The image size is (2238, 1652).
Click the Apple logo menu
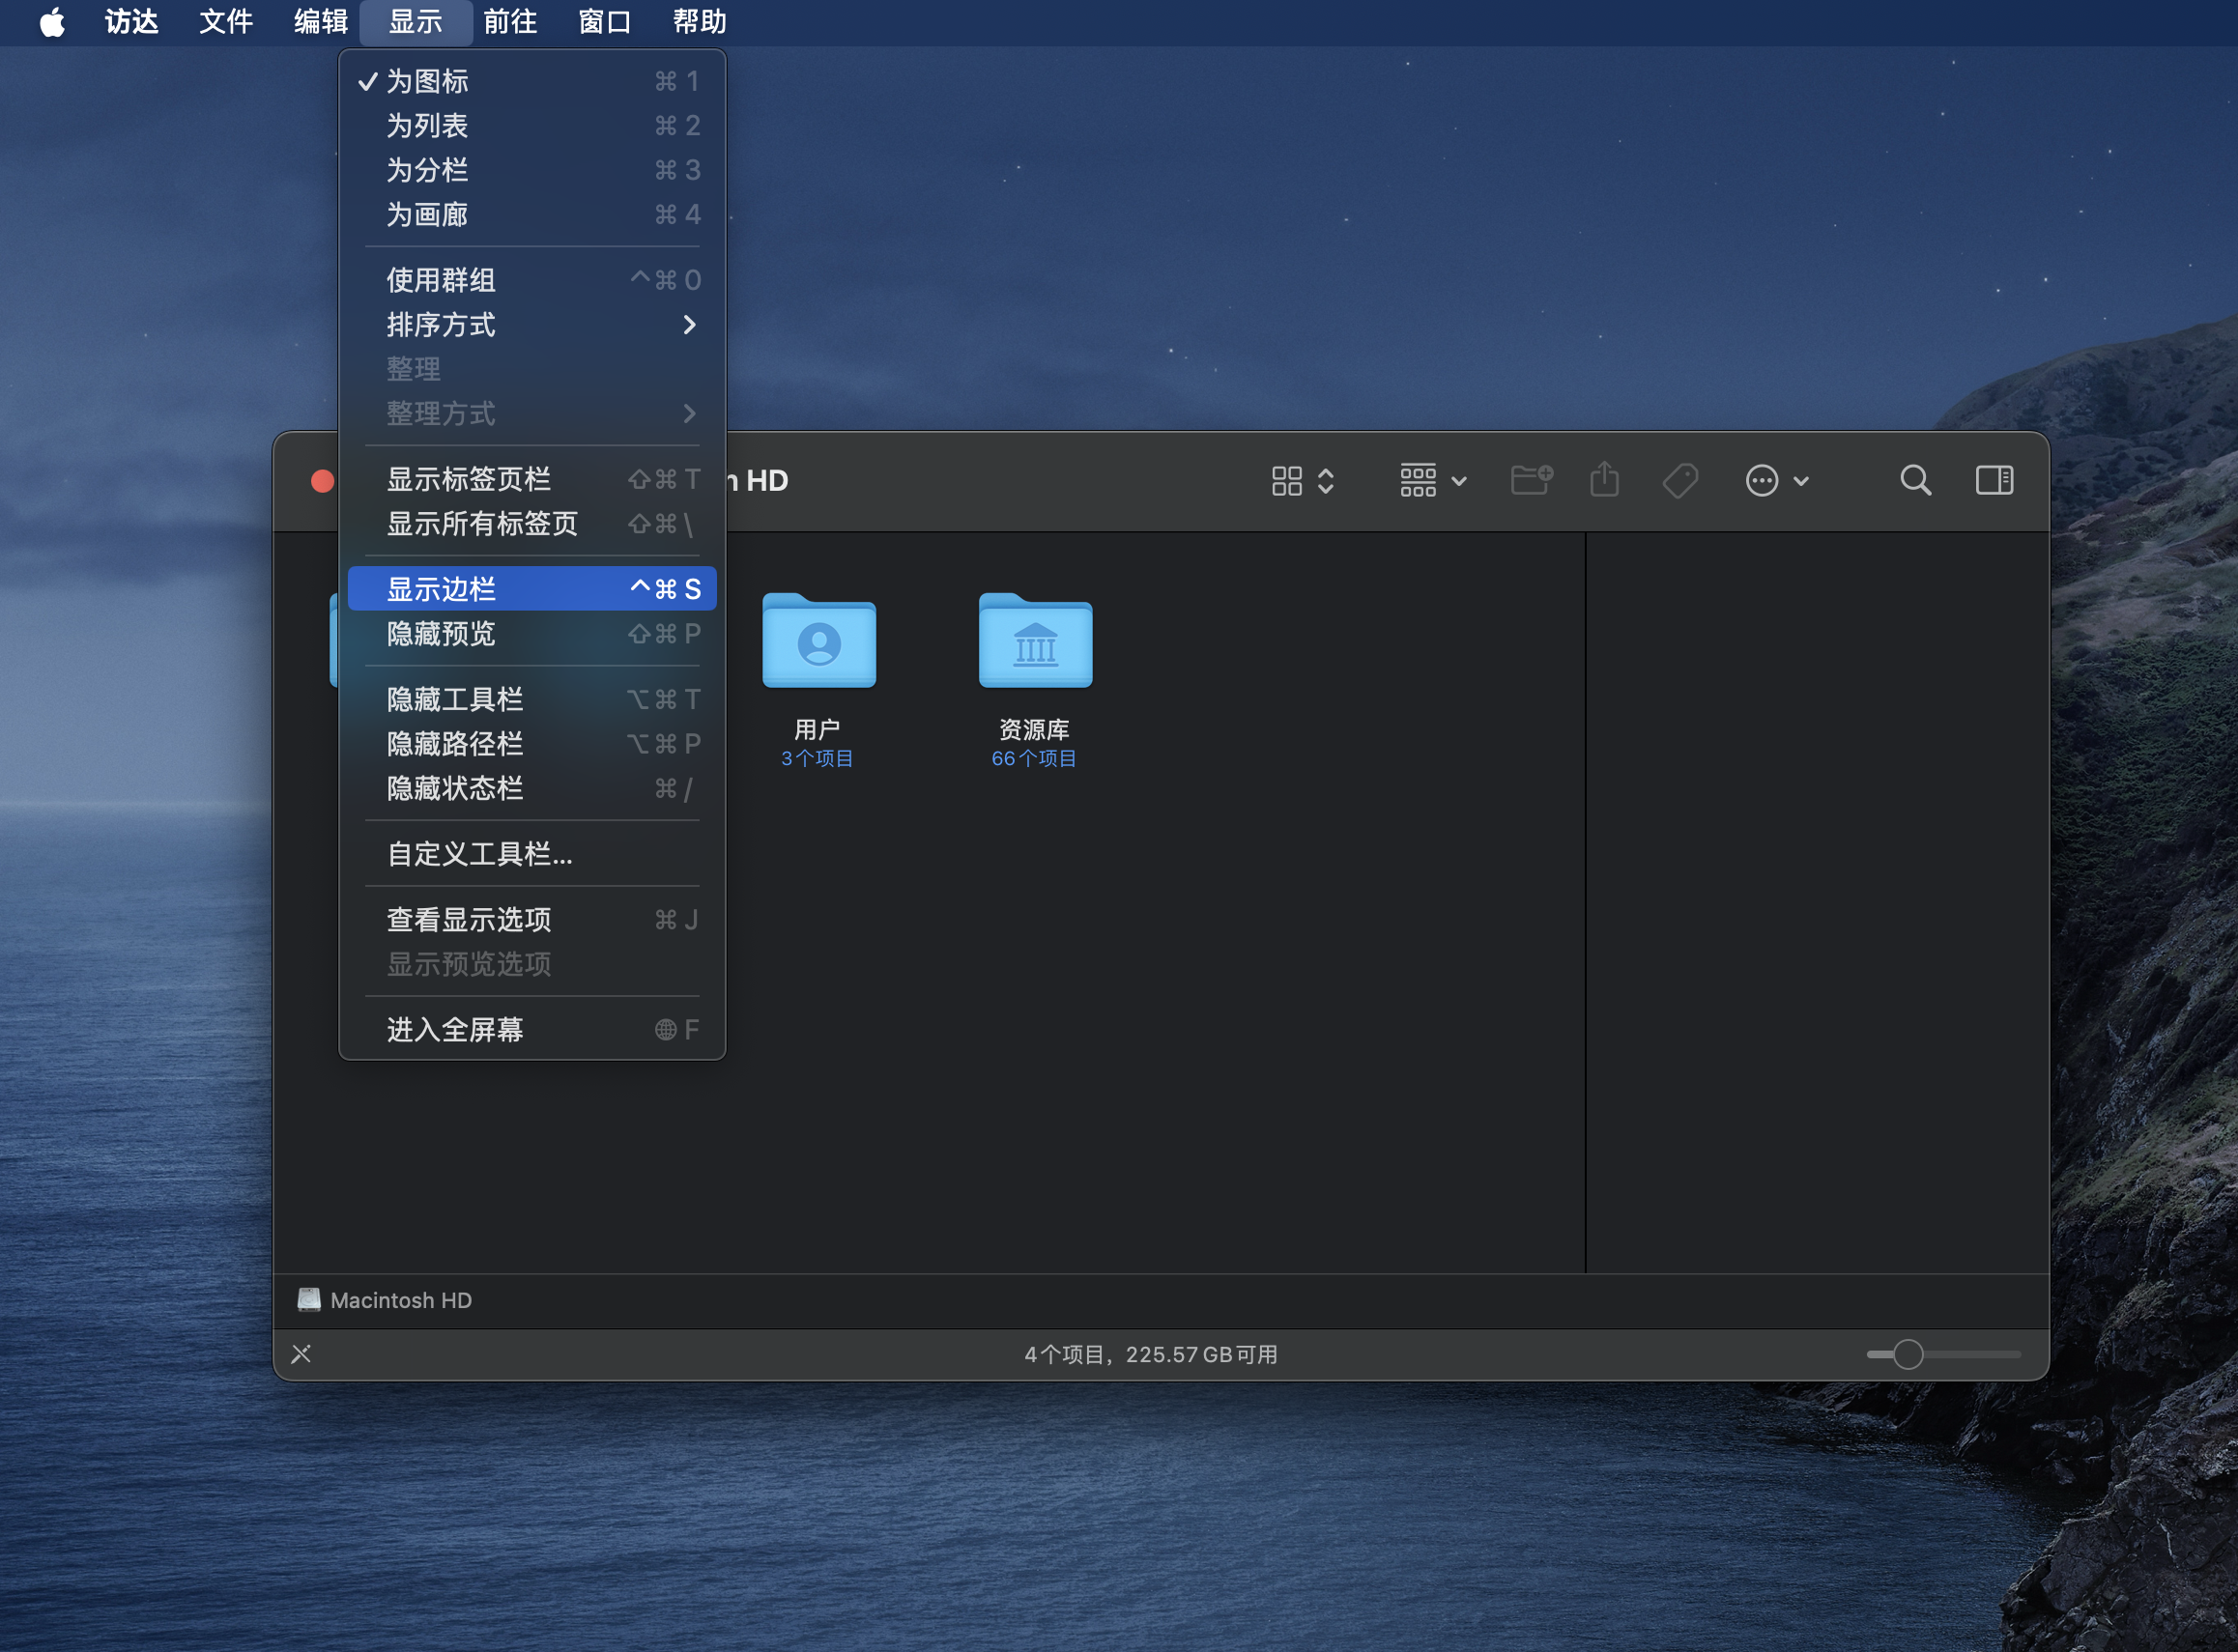[52, 22]
